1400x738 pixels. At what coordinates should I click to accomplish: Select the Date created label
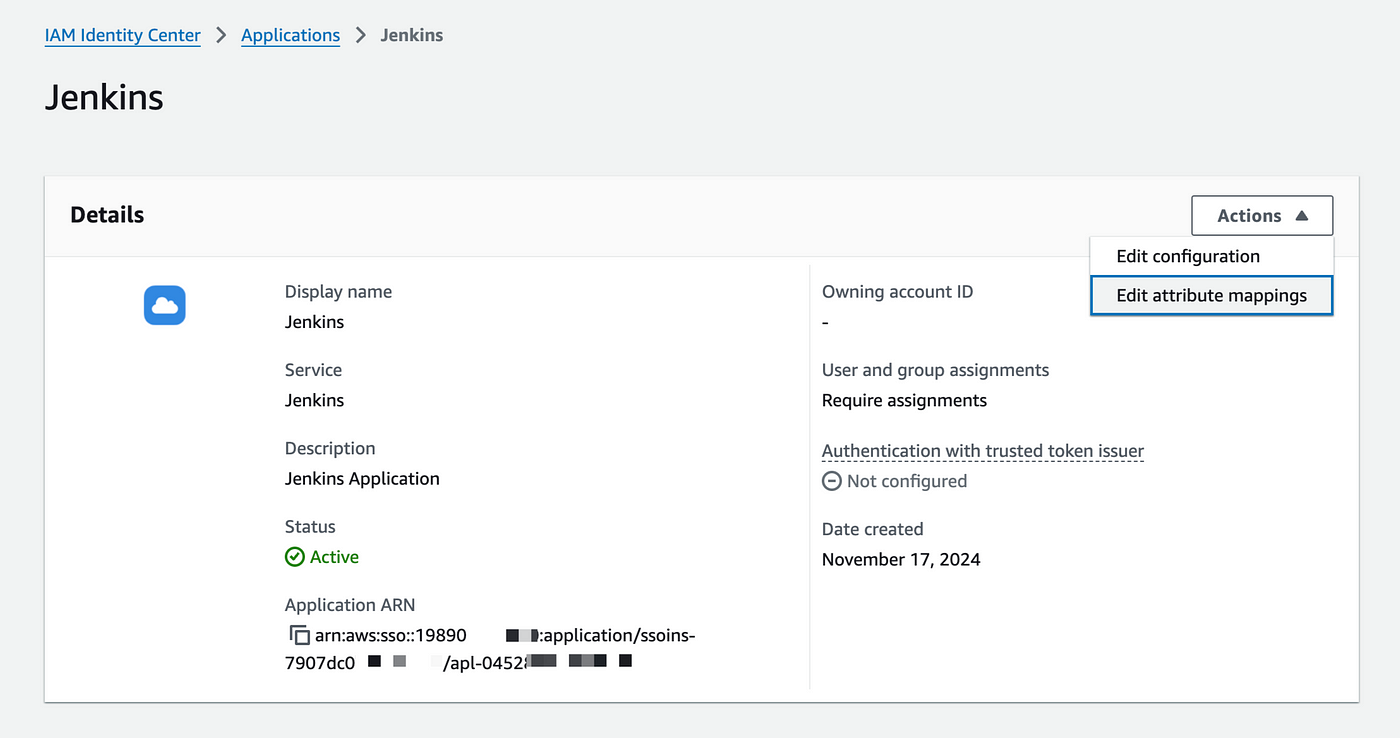[872, 529]
